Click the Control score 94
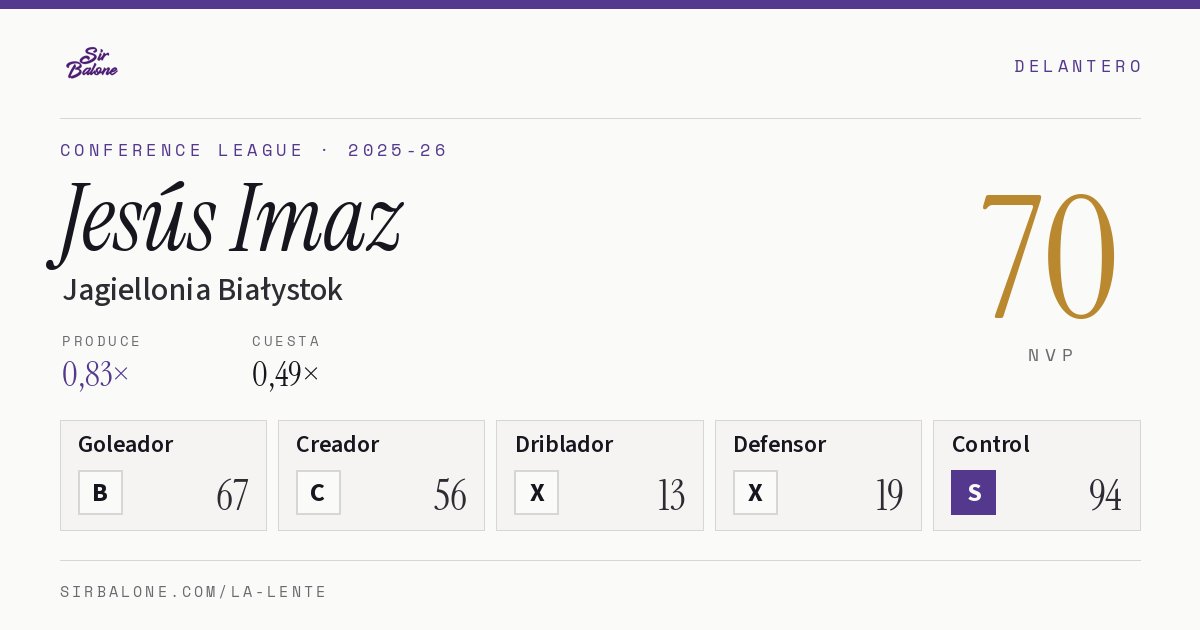Screen dimensions: 1200x630 [1105, 495]
